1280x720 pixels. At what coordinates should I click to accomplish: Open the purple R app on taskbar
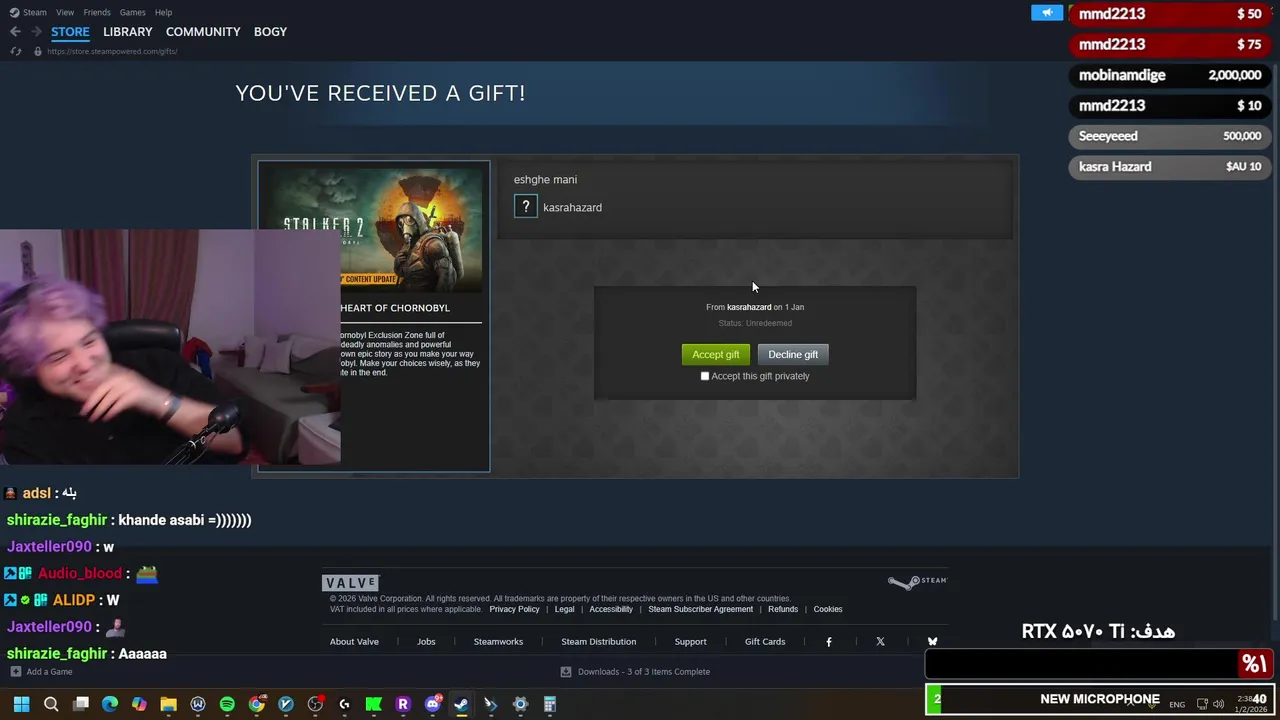403,704
